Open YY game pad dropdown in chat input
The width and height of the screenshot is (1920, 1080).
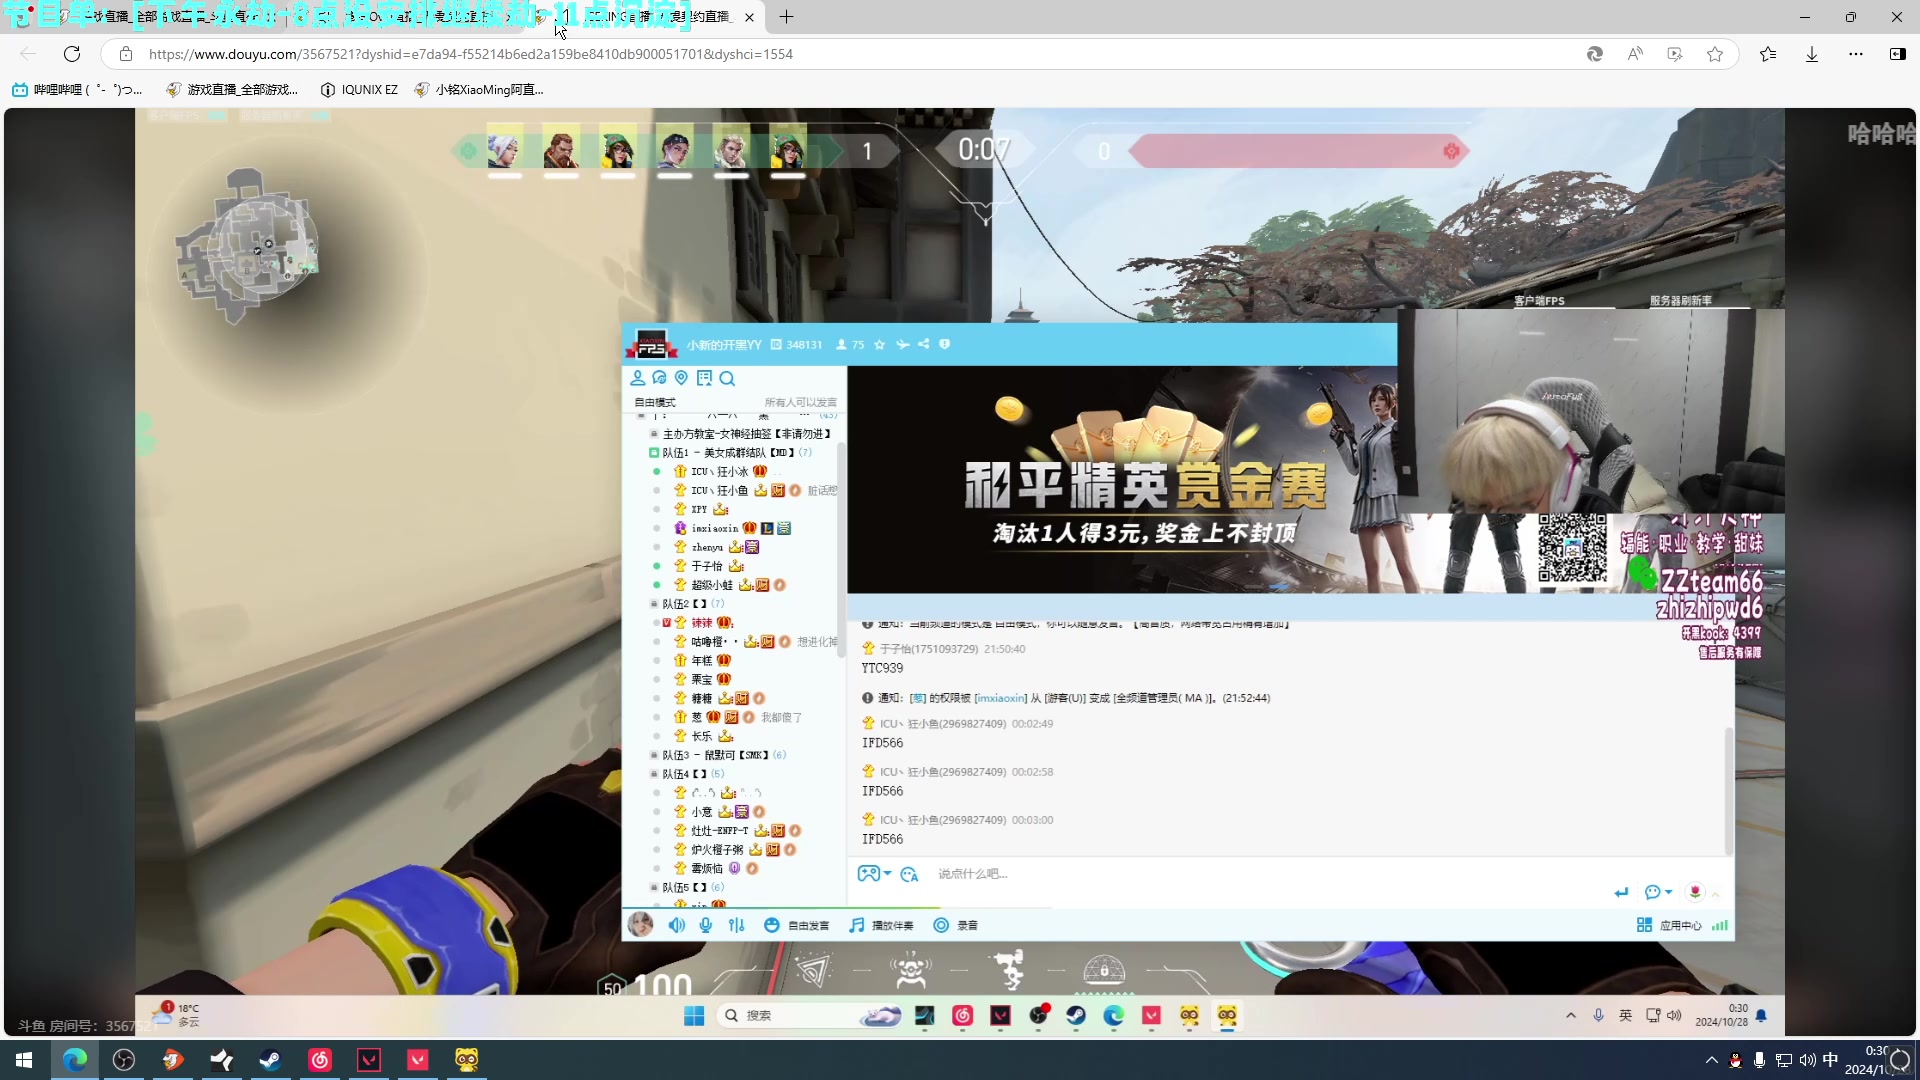tap(874, 874)
